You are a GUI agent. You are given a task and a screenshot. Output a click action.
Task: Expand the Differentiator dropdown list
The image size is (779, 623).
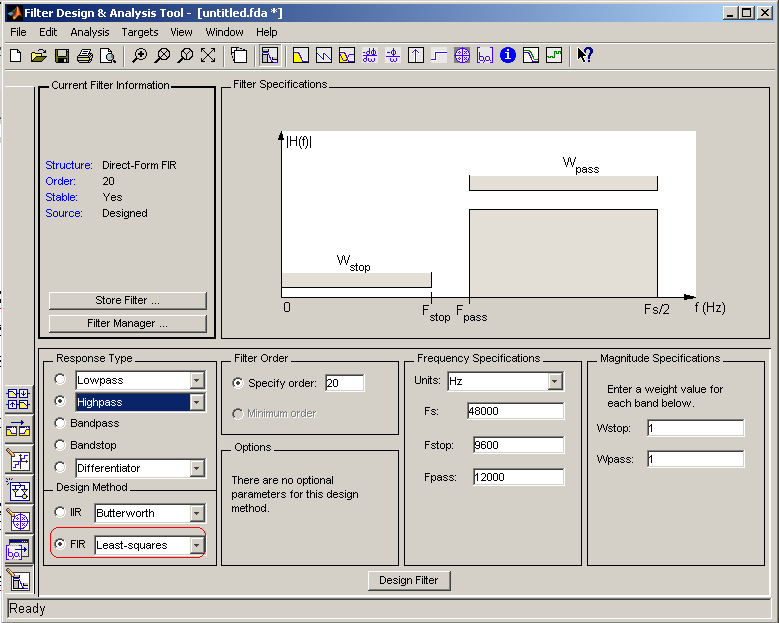click(197, 468)
